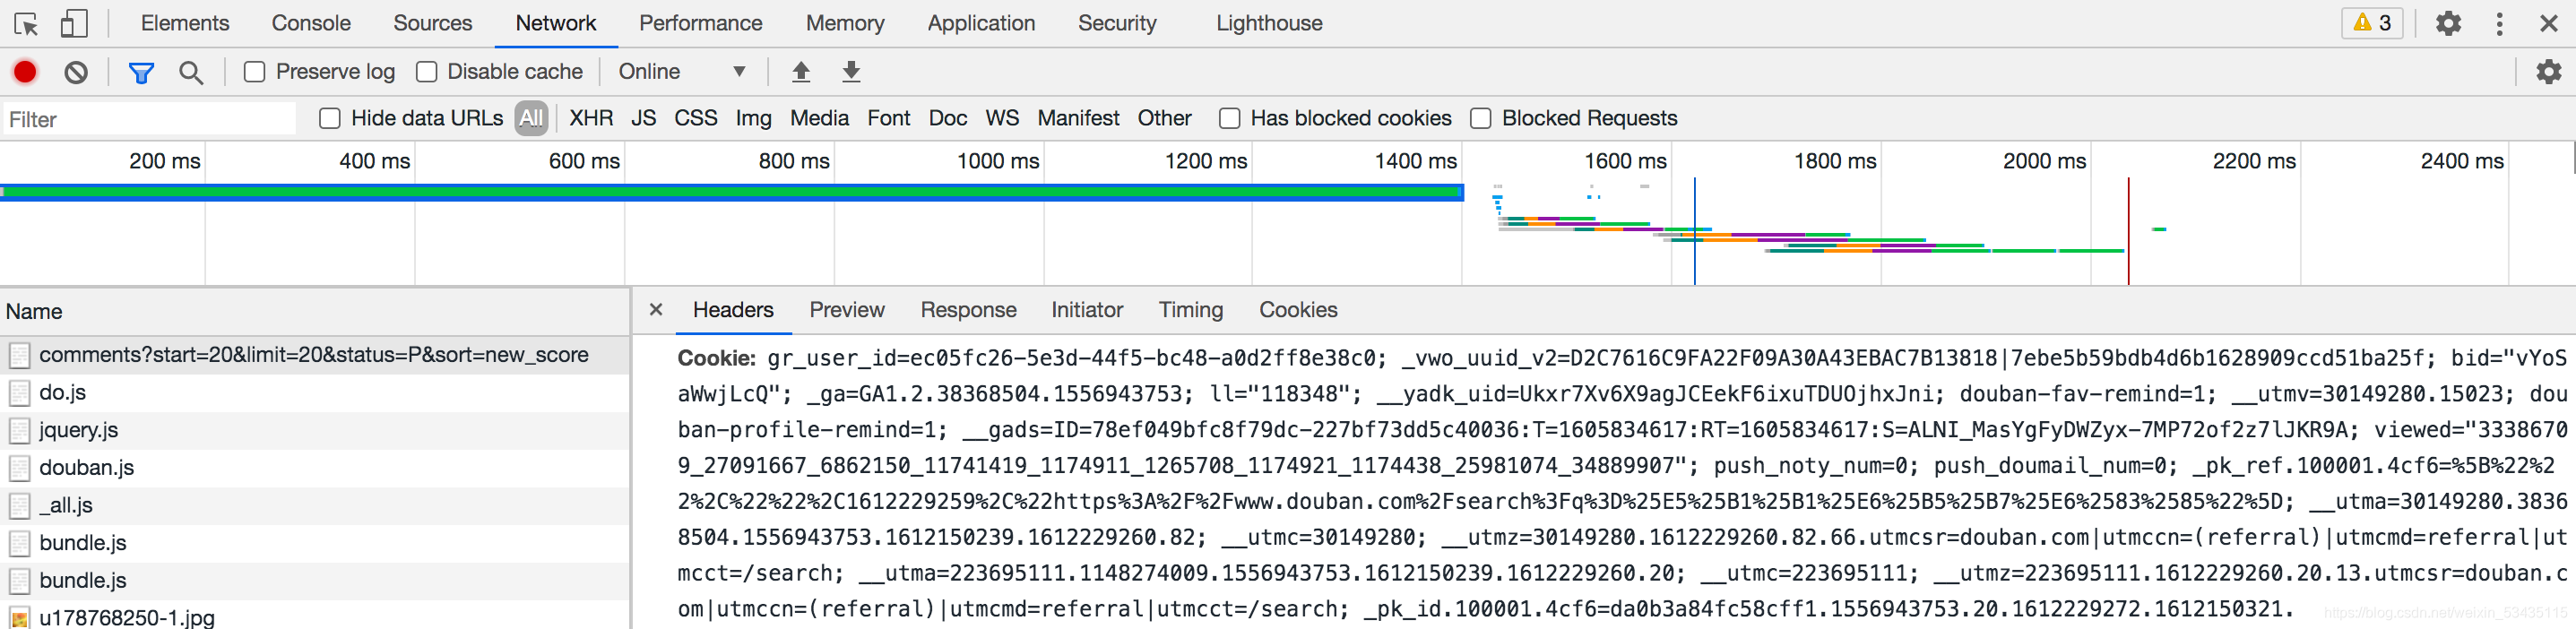Check Blocked Requests

[x=1481, y=119]
